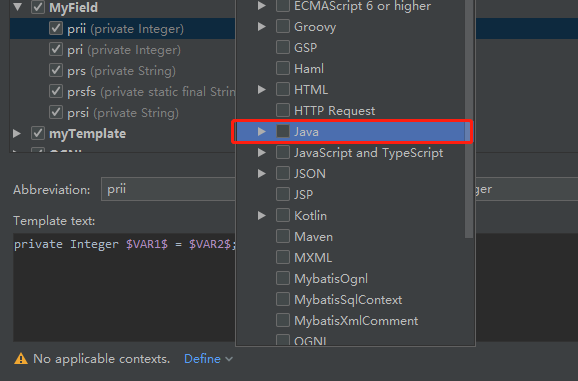Select the Java label in the context list
This screenshot has width=578, height=381.
point(306,132)
